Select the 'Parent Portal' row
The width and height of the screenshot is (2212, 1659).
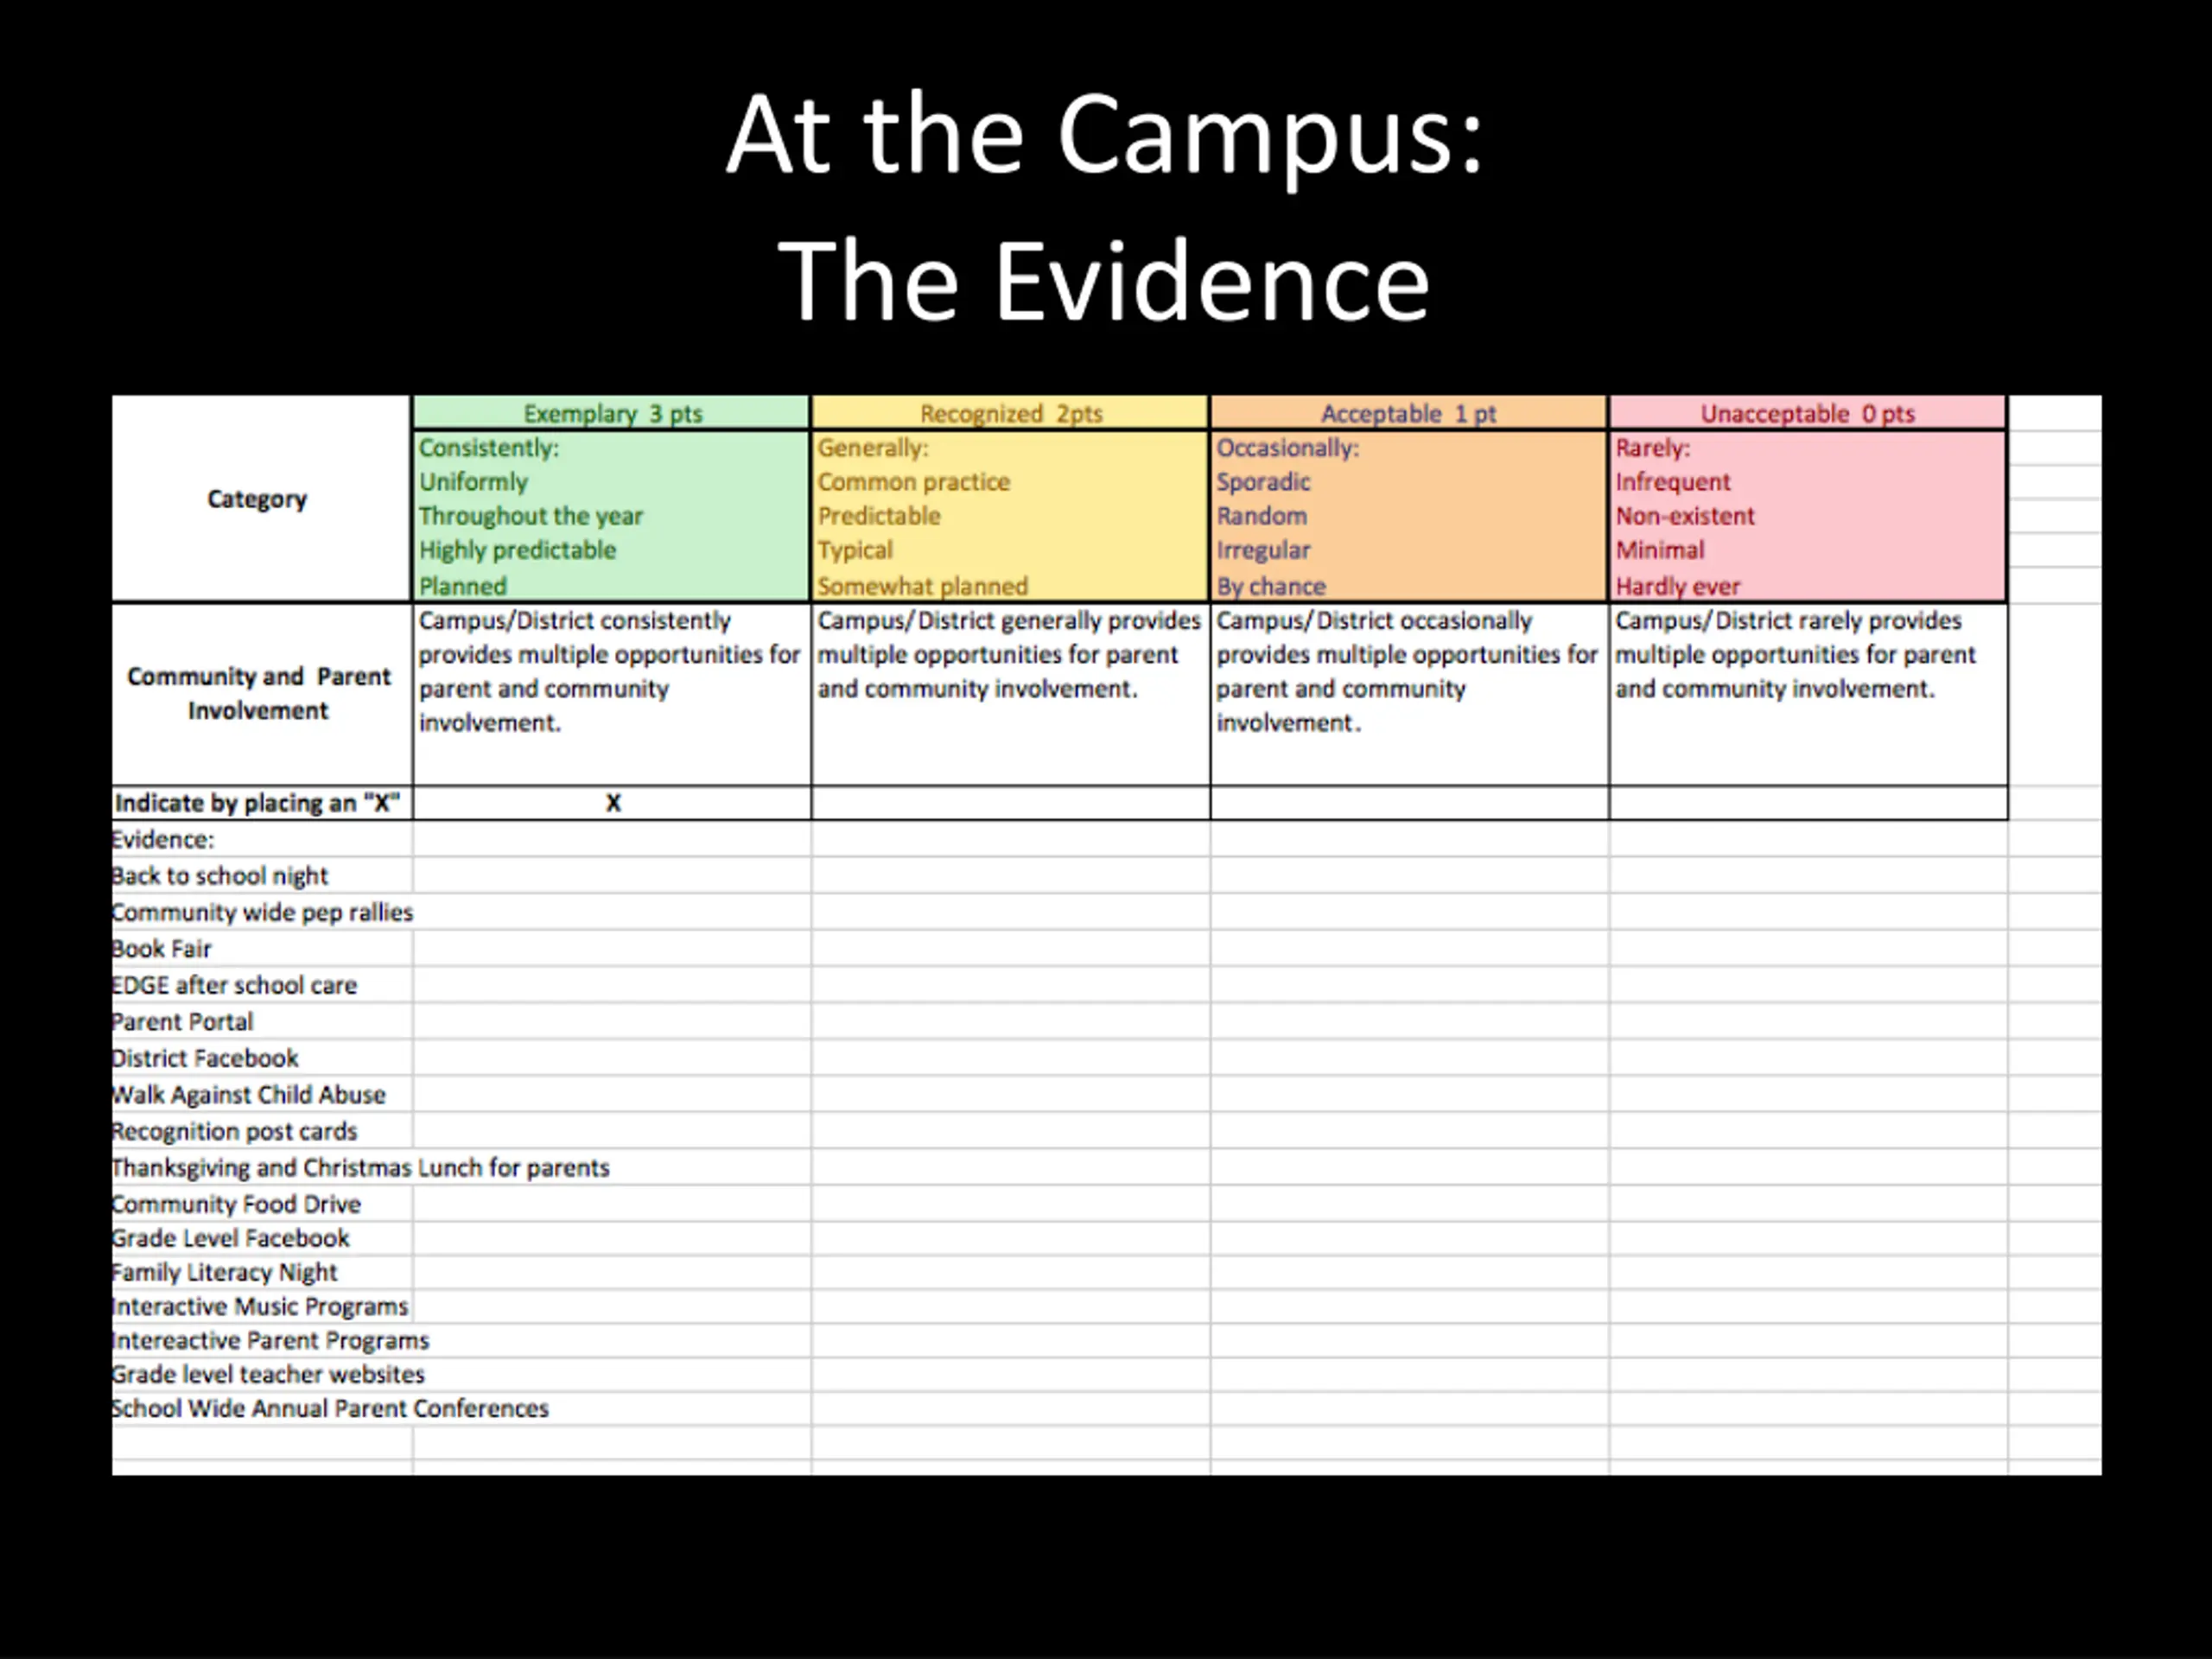coord(182,1022)
